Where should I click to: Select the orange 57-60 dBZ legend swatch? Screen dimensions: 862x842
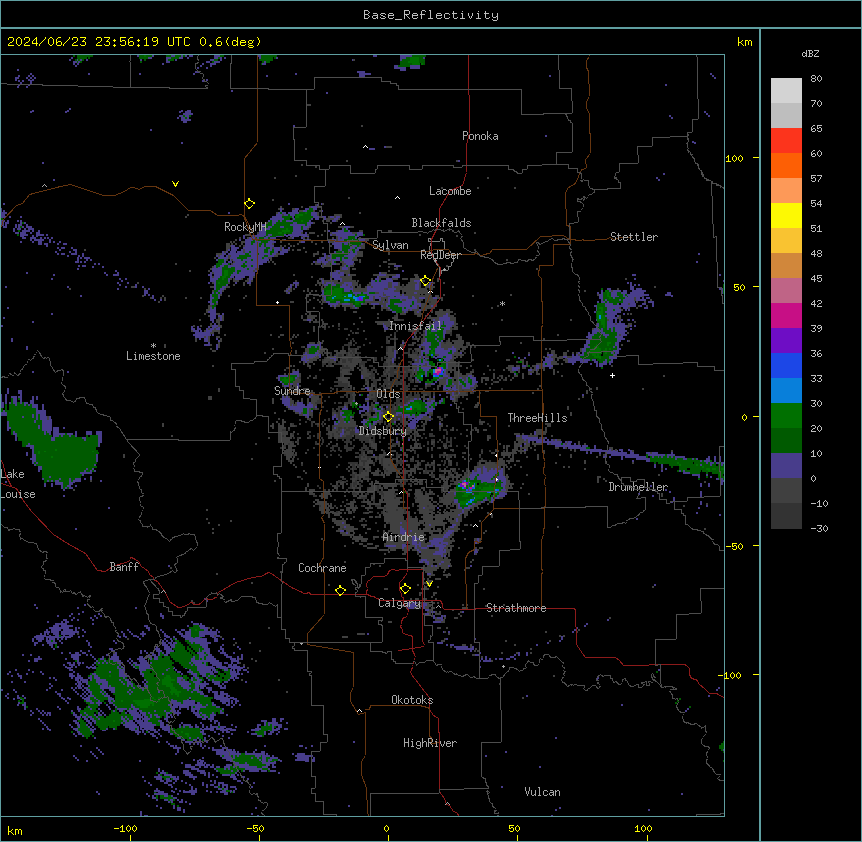[x=786, y=165]
